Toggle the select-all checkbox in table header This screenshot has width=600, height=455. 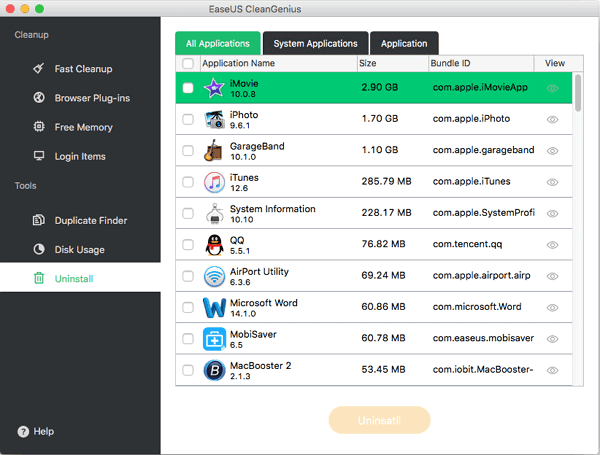click(188, 63)
